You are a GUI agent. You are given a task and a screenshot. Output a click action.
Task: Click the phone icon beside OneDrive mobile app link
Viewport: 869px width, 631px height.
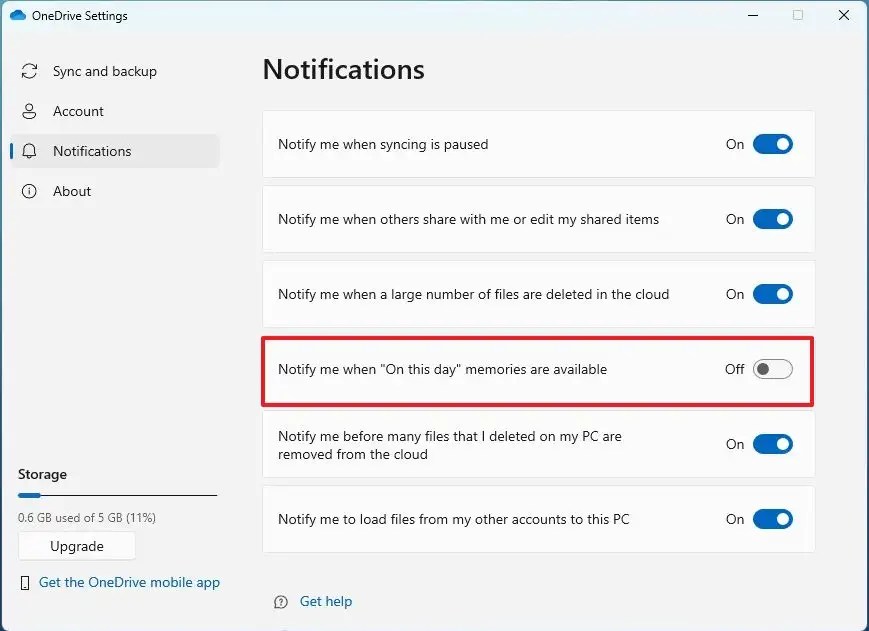coord(27,582)
